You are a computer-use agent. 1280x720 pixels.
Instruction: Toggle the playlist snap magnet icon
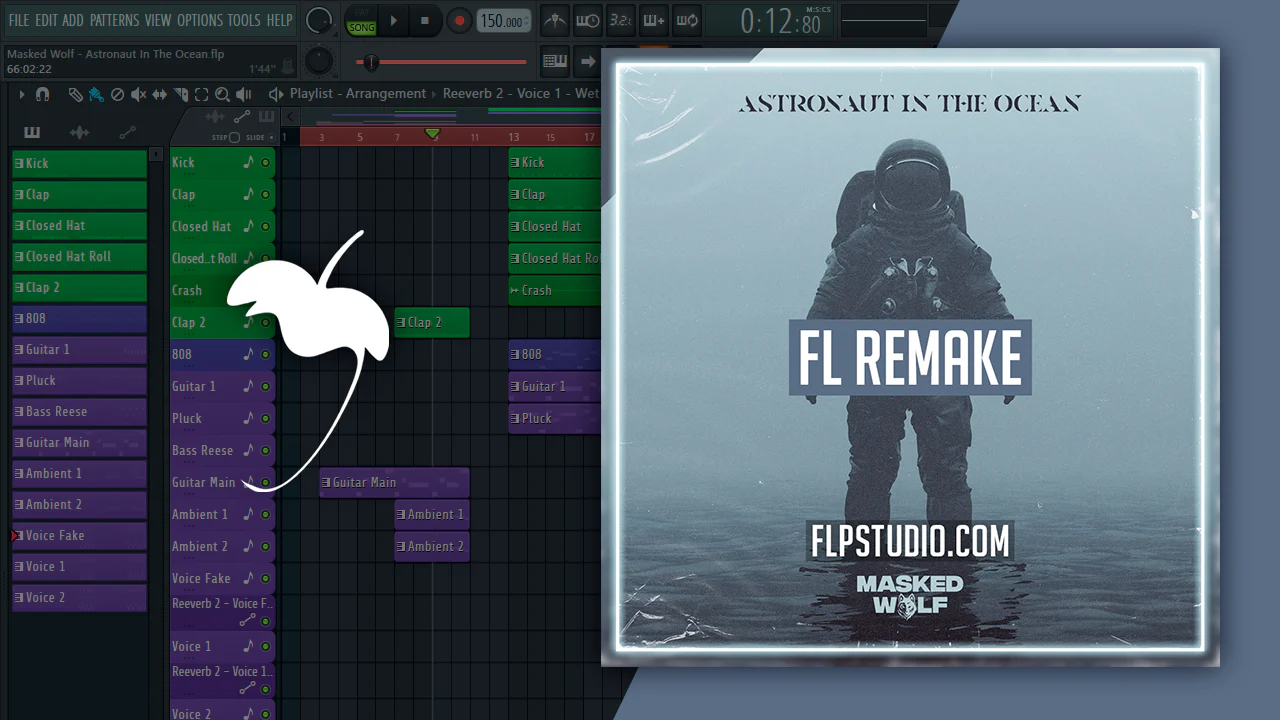click(42, 94)
